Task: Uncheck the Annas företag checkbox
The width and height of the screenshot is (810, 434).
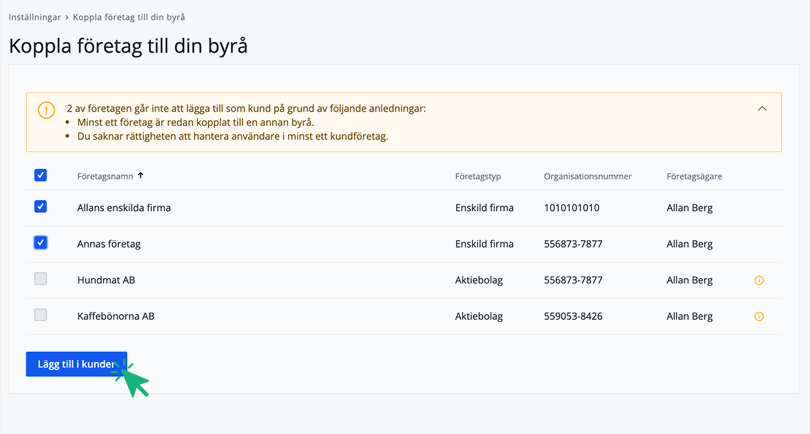Action: (41, 243)
